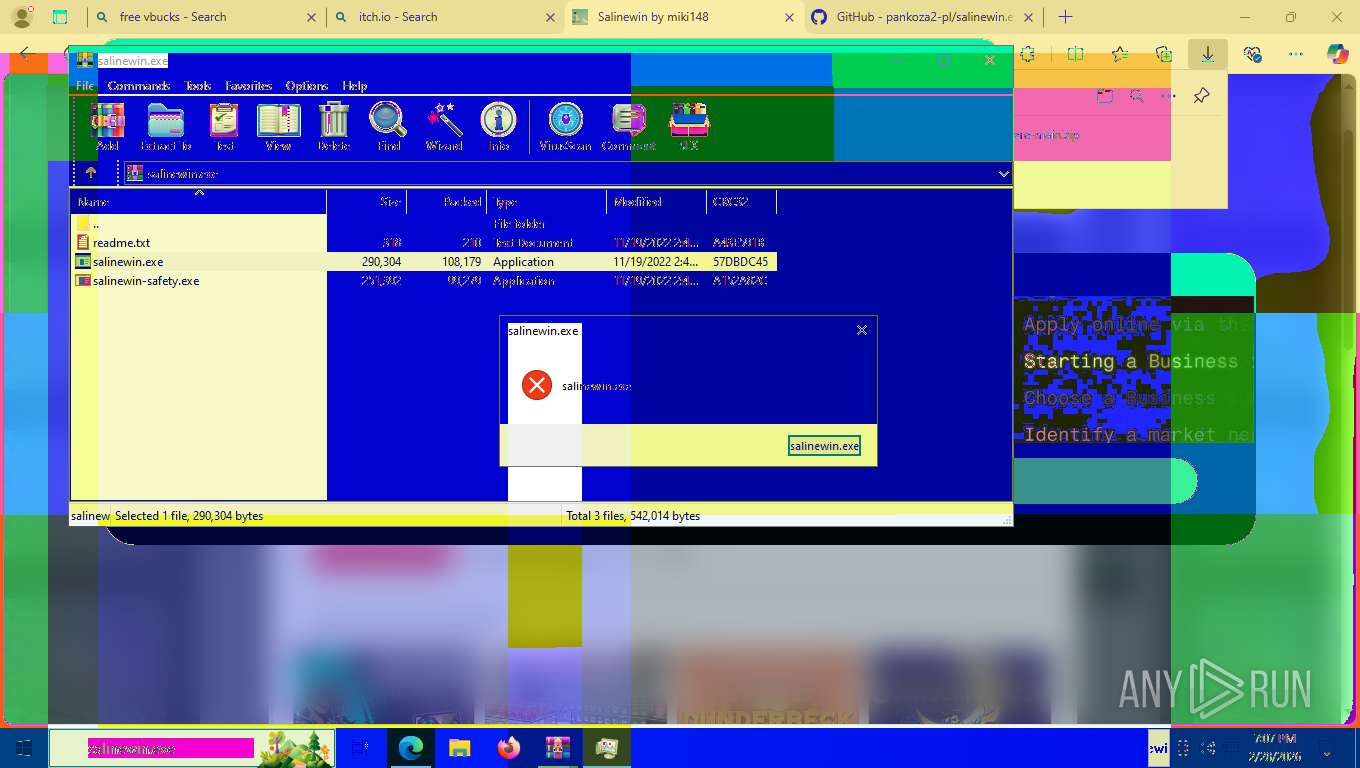This screenshot has height=768, width=1360.
Task: Click the Add toolbar icon in WinRAR
Action: click(x=107, y=127)
